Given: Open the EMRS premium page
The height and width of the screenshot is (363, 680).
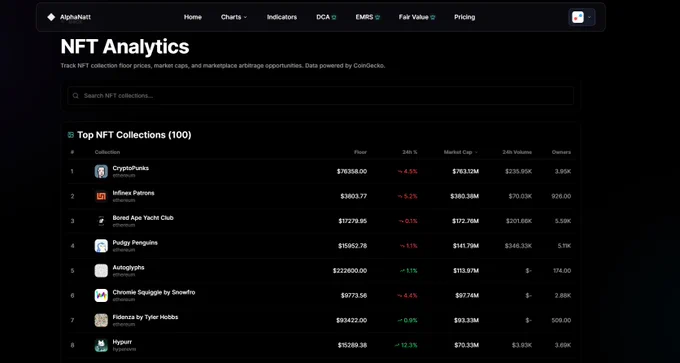Looking at the screenshot, I should pos(368,17).
